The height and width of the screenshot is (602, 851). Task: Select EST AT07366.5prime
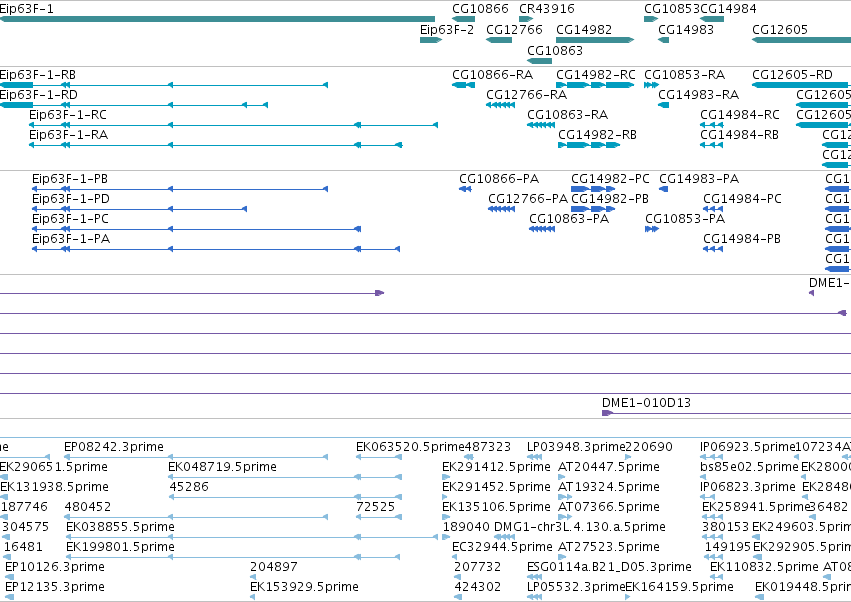click(x=609, y=507)
